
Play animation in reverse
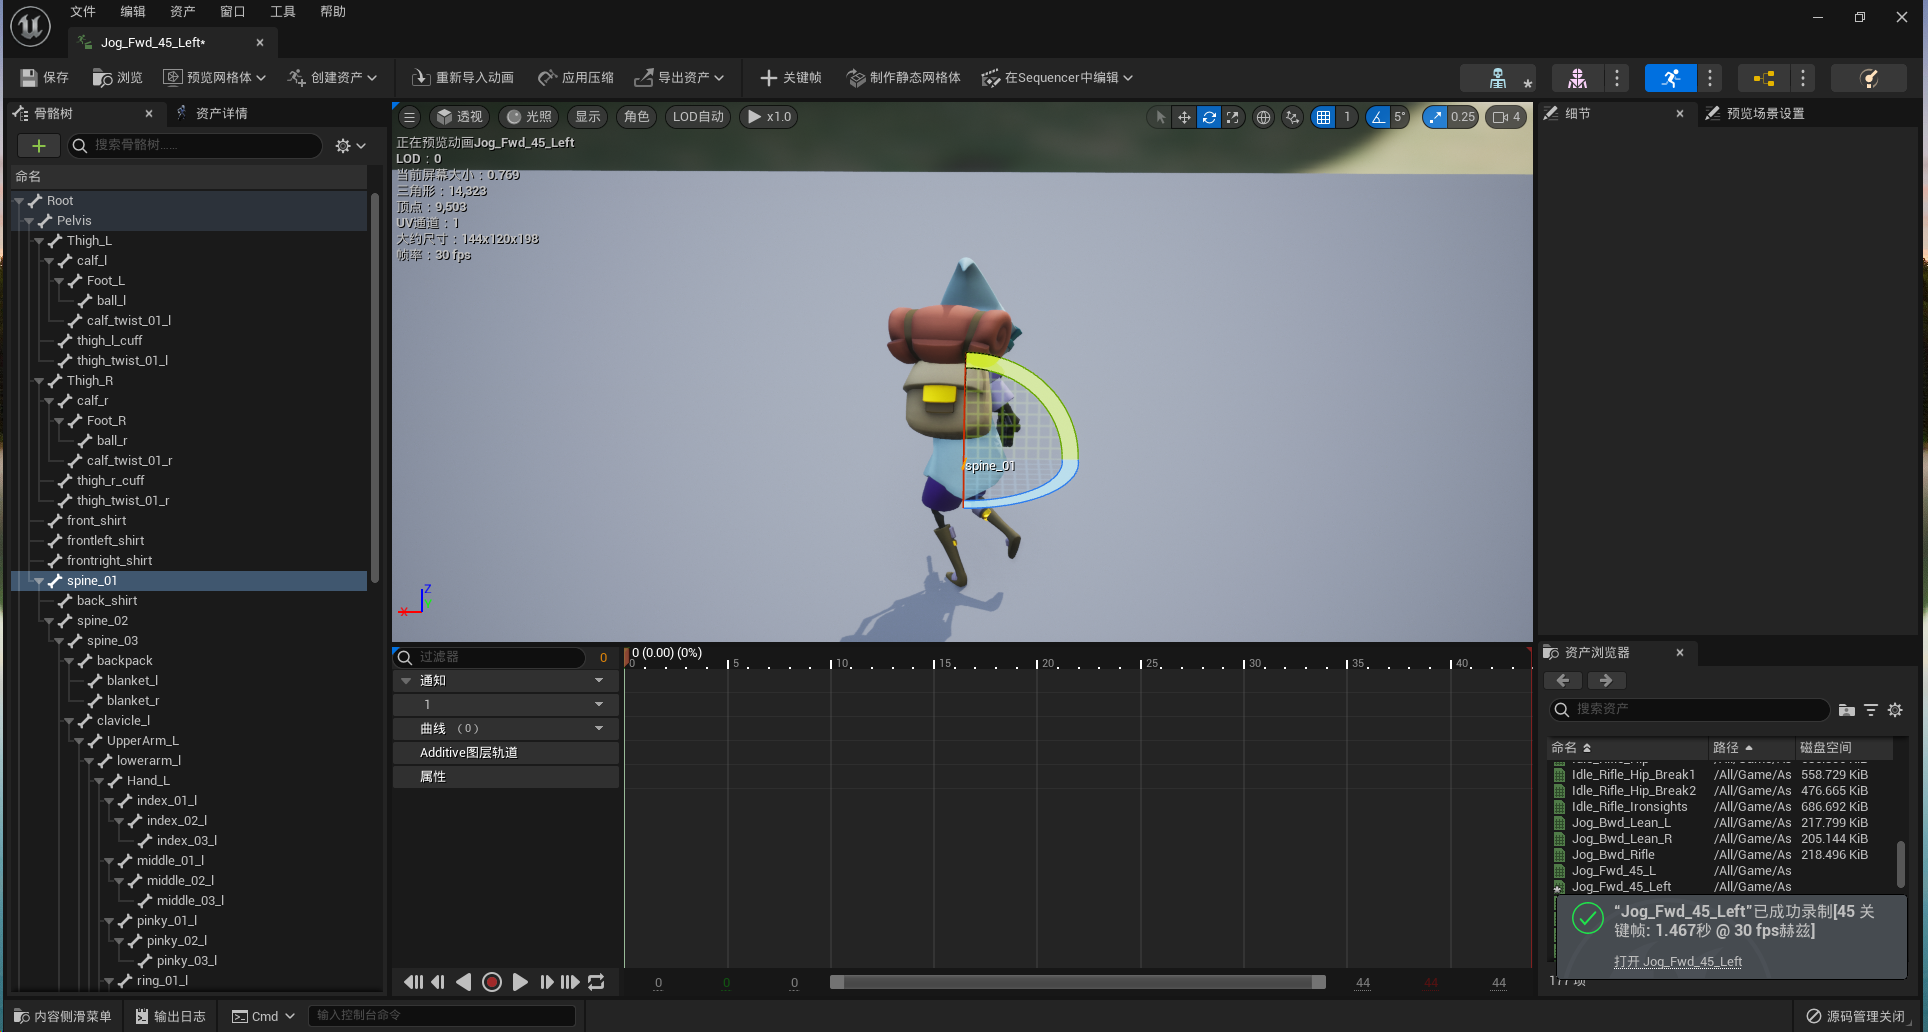point(464,982)
